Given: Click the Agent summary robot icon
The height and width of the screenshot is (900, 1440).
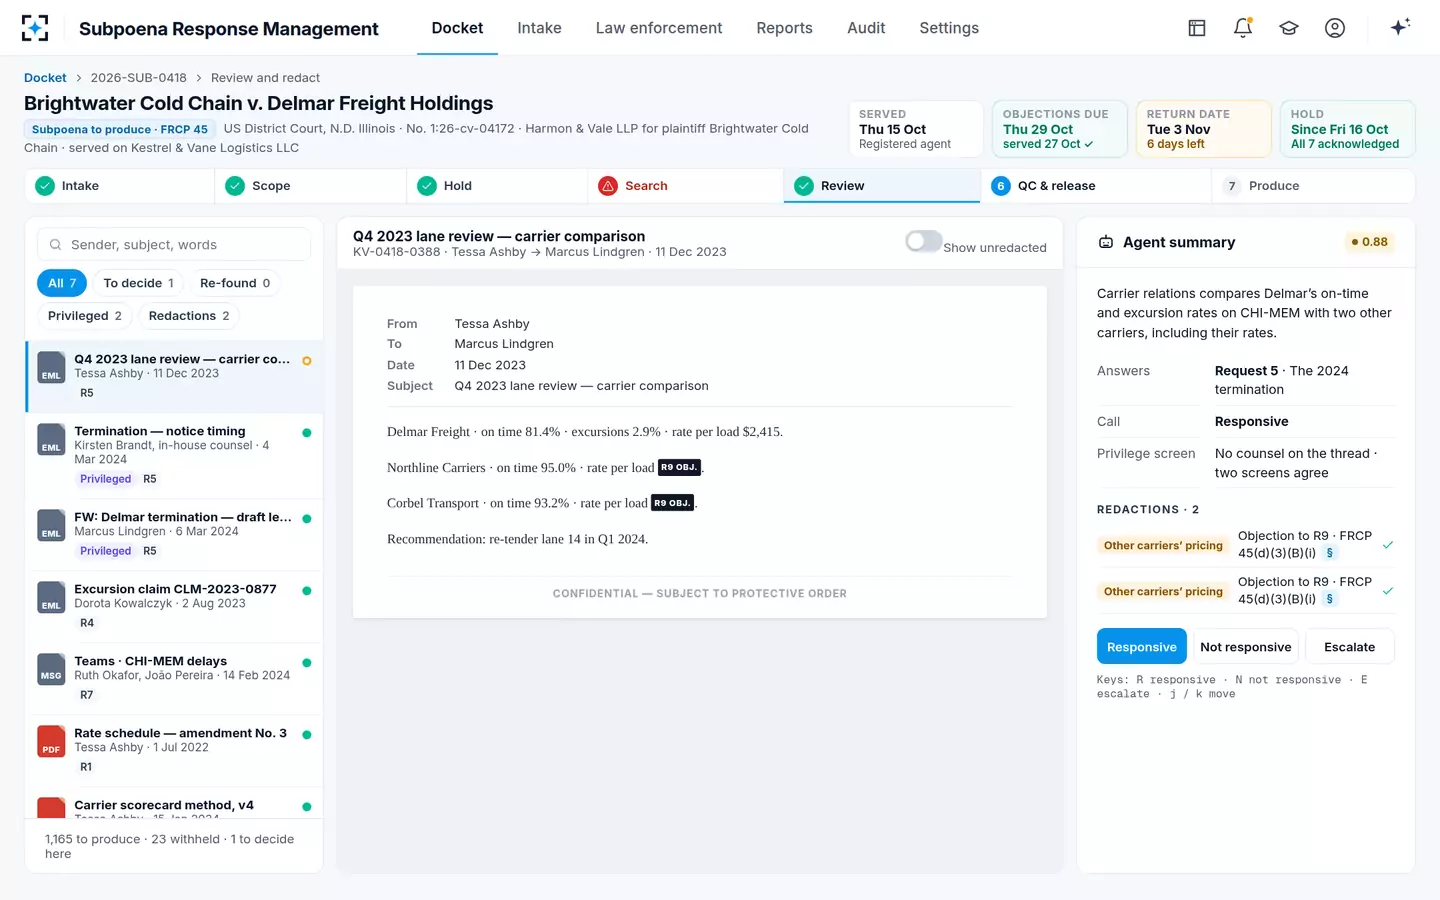Looking at the screenshot, I should (1106, 242).
